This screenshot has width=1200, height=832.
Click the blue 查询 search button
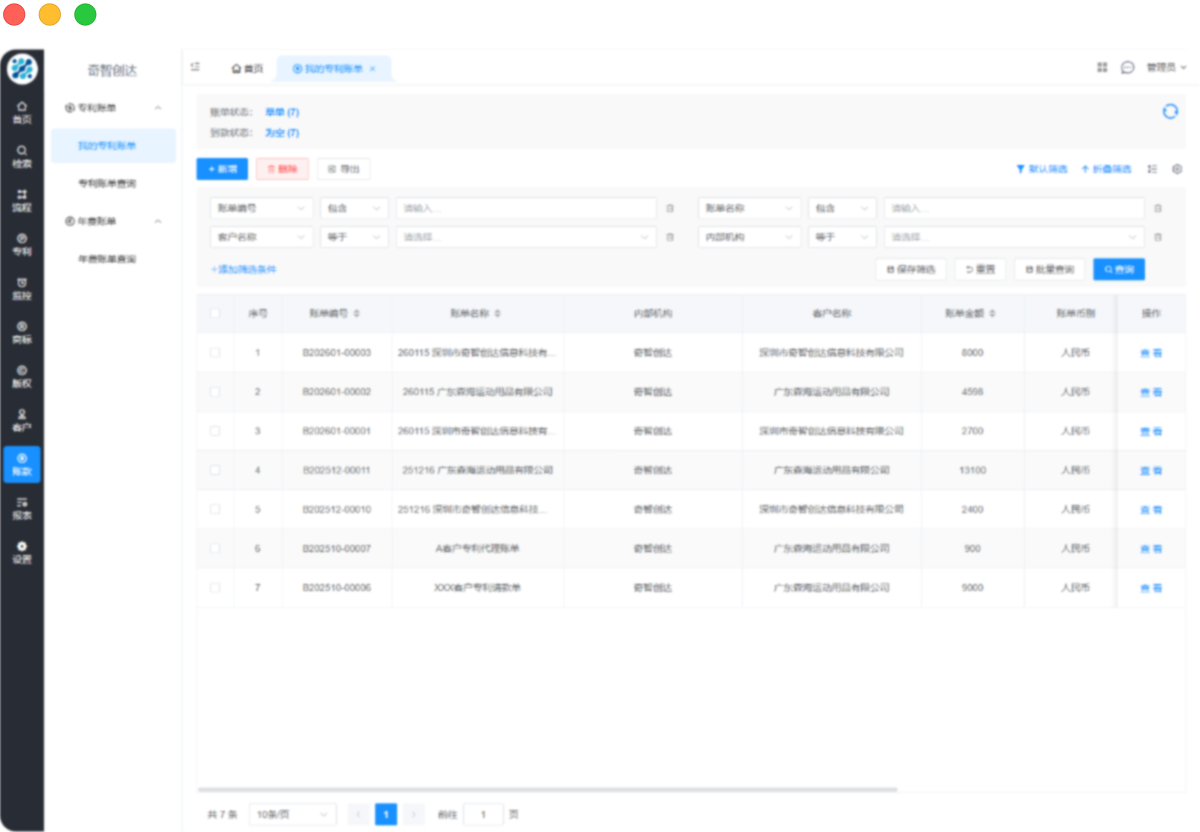(1118, 269)
